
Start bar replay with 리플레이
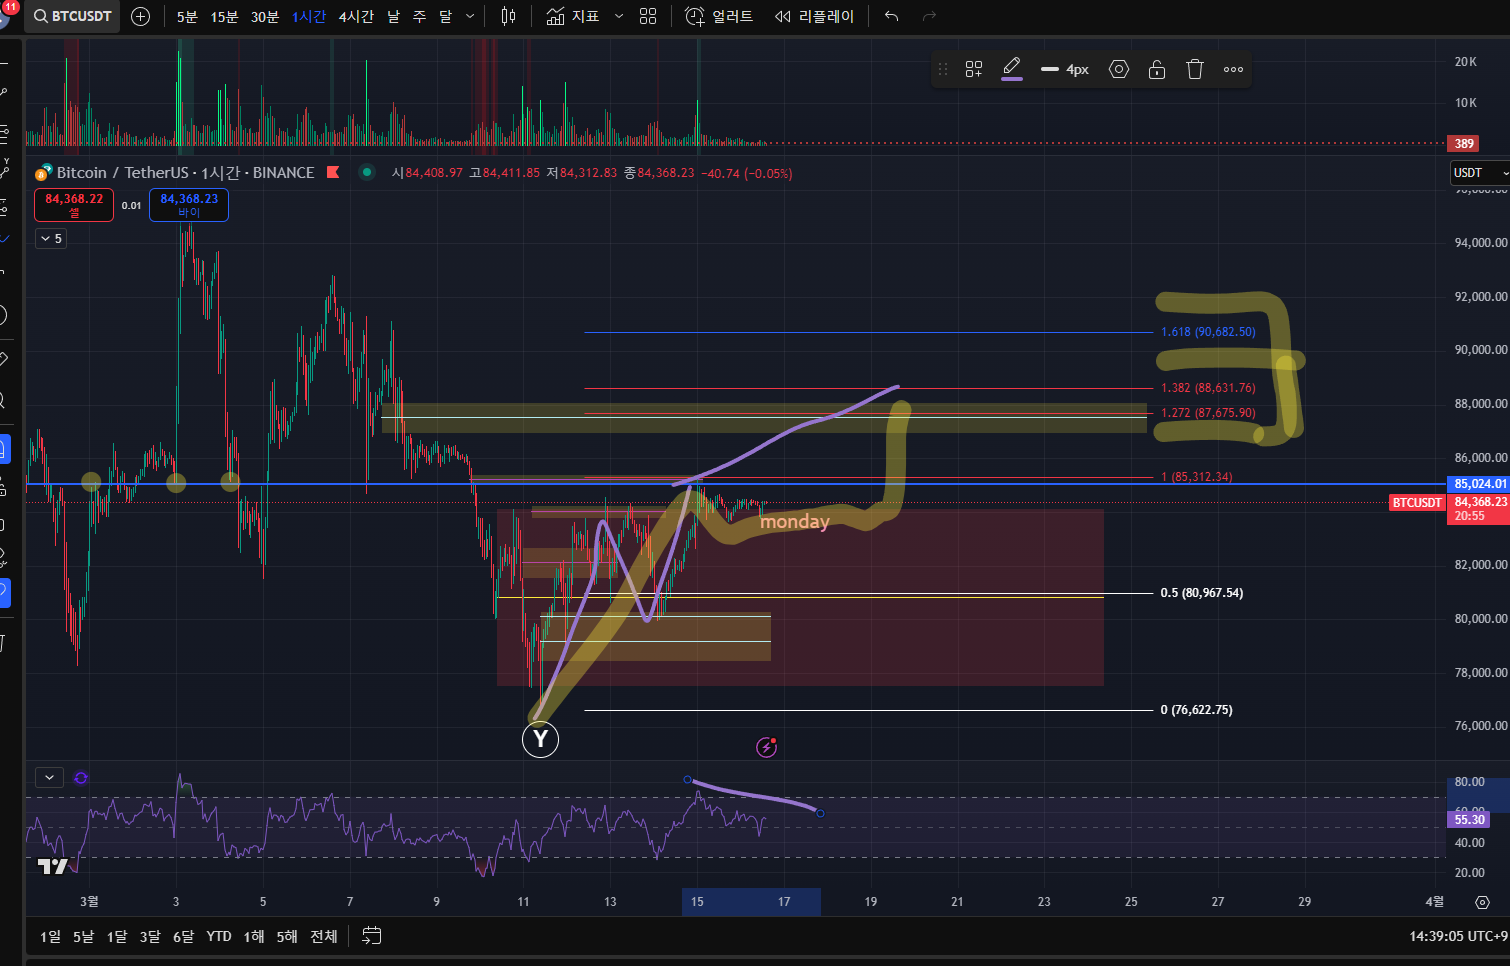point(815,16)
